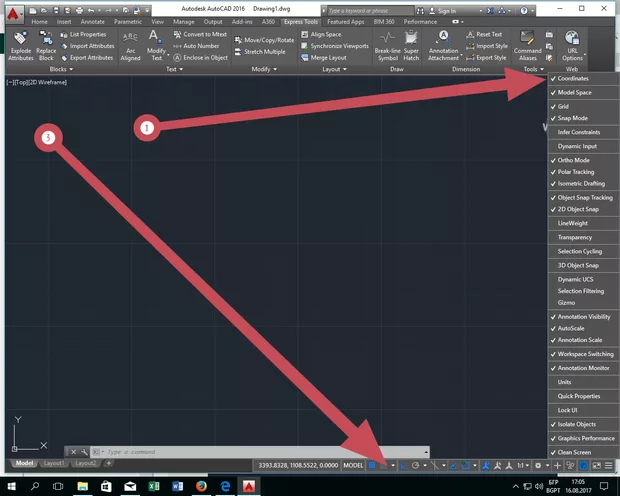Click the Enclose in Object tool
This screenshot has width=620, height=496.
pyautogui.click(x=200, y=58)
